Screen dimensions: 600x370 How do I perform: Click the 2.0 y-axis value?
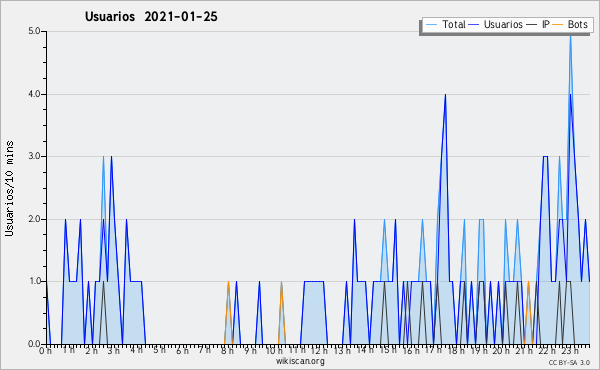click(x=34, y=219)
